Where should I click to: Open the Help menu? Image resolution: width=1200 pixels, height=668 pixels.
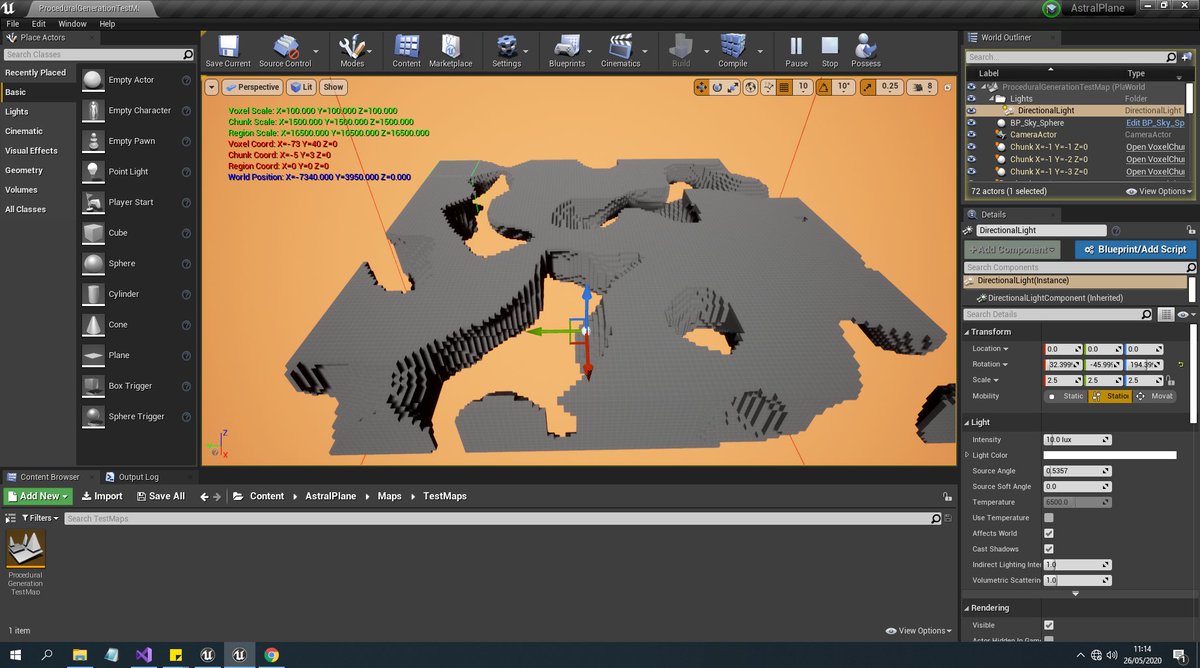tap(107, 23)
